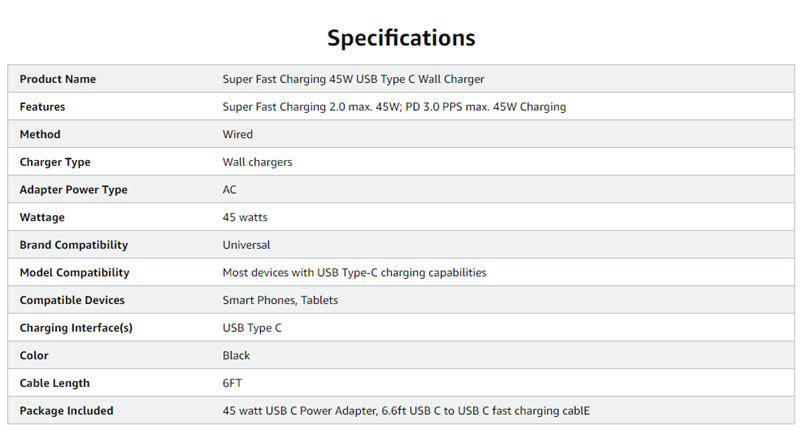
Task: Select the Product Name label
Action: click(x=58, y=79)
